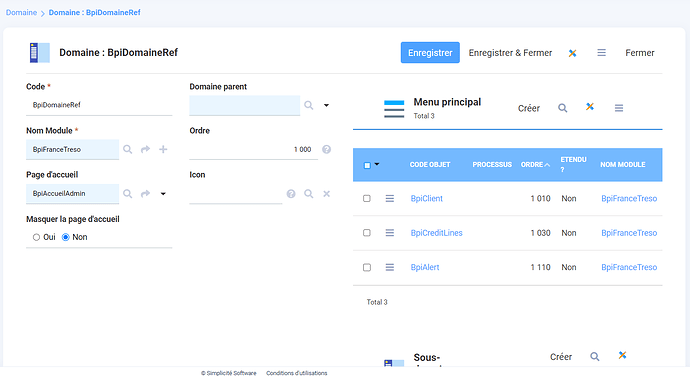Open the BpiClient link
690x376 pixels.
point(426,199)
